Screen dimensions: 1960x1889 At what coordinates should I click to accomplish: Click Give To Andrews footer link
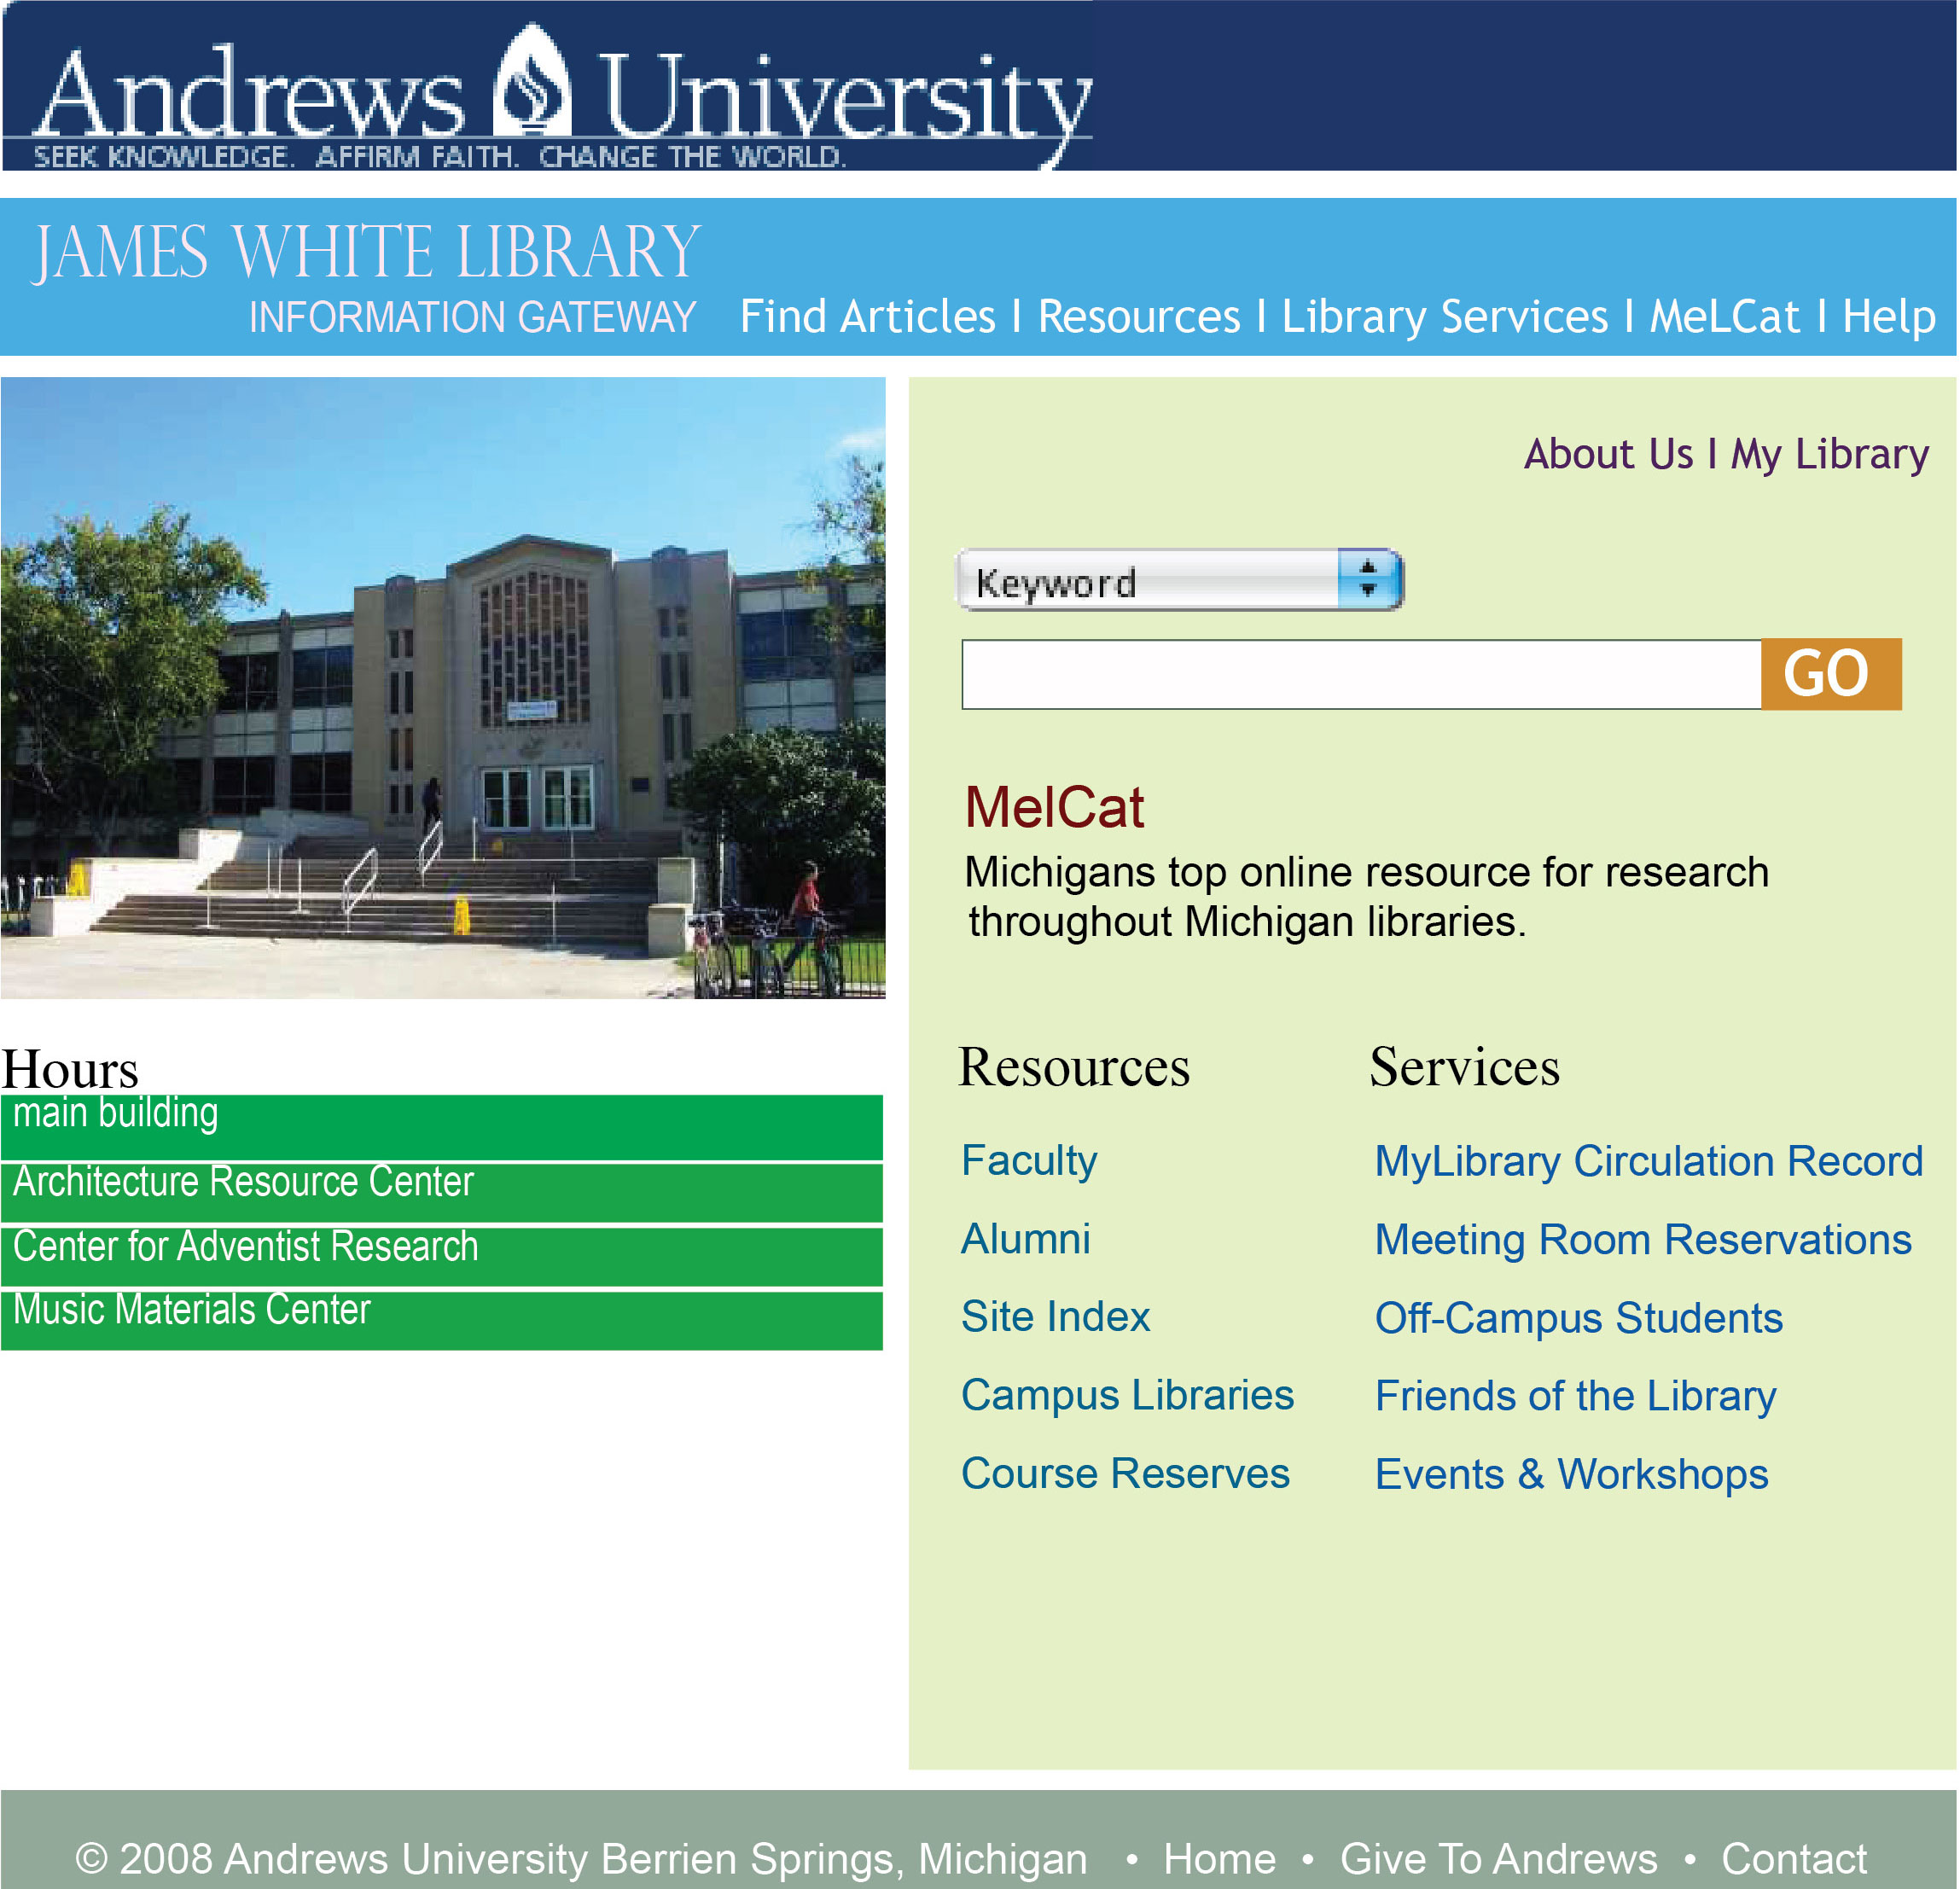1498,1859
